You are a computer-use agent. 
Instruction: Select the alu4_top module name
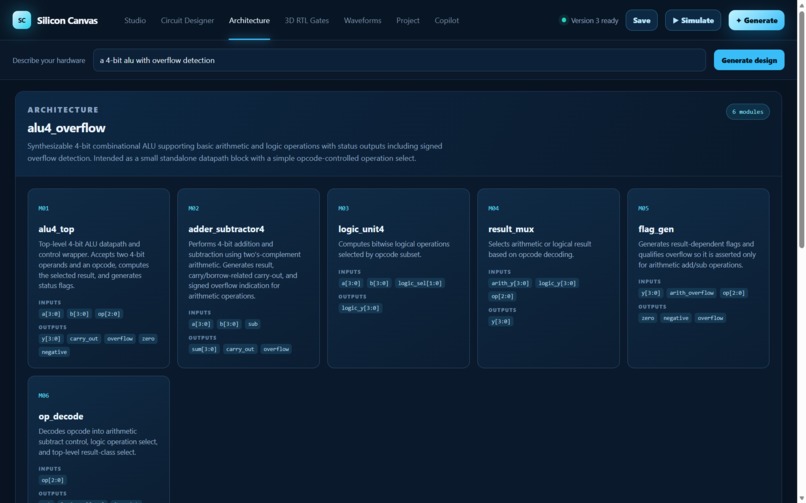(57, 229)
